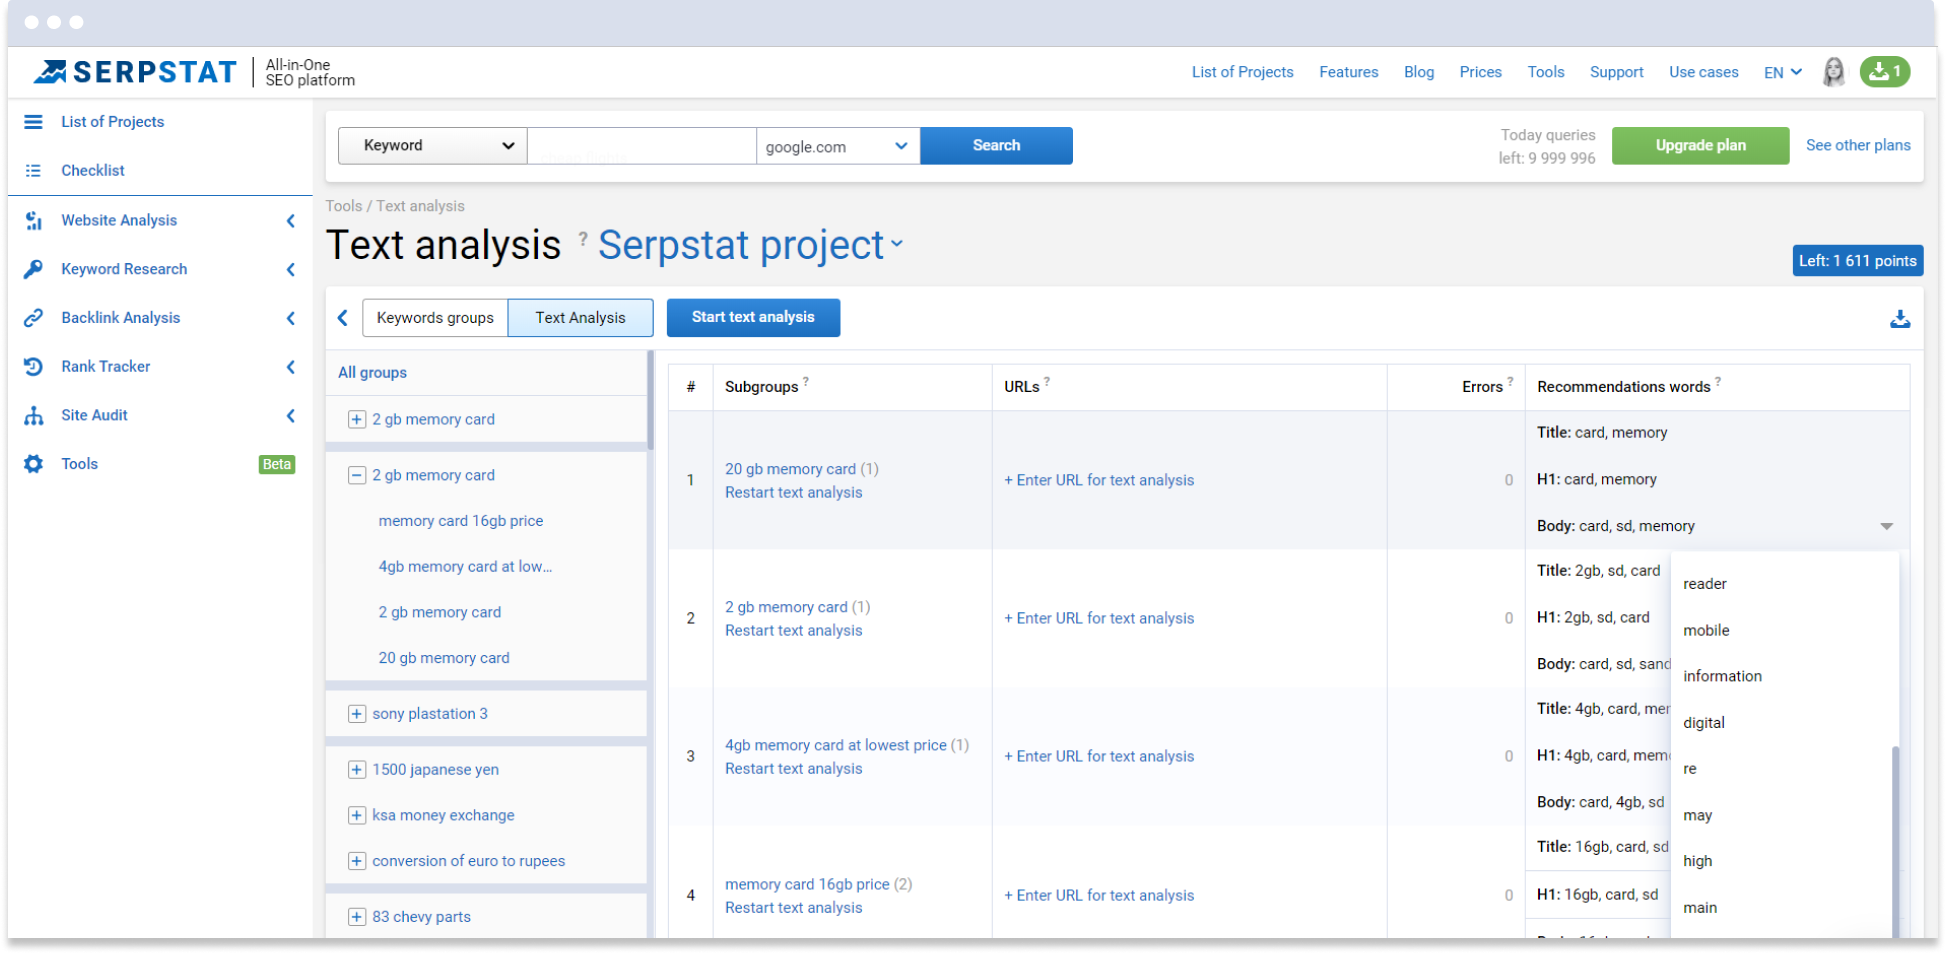Expand the Website Analysis submenu chevron
1946x954 pixels.
[291, 221]
